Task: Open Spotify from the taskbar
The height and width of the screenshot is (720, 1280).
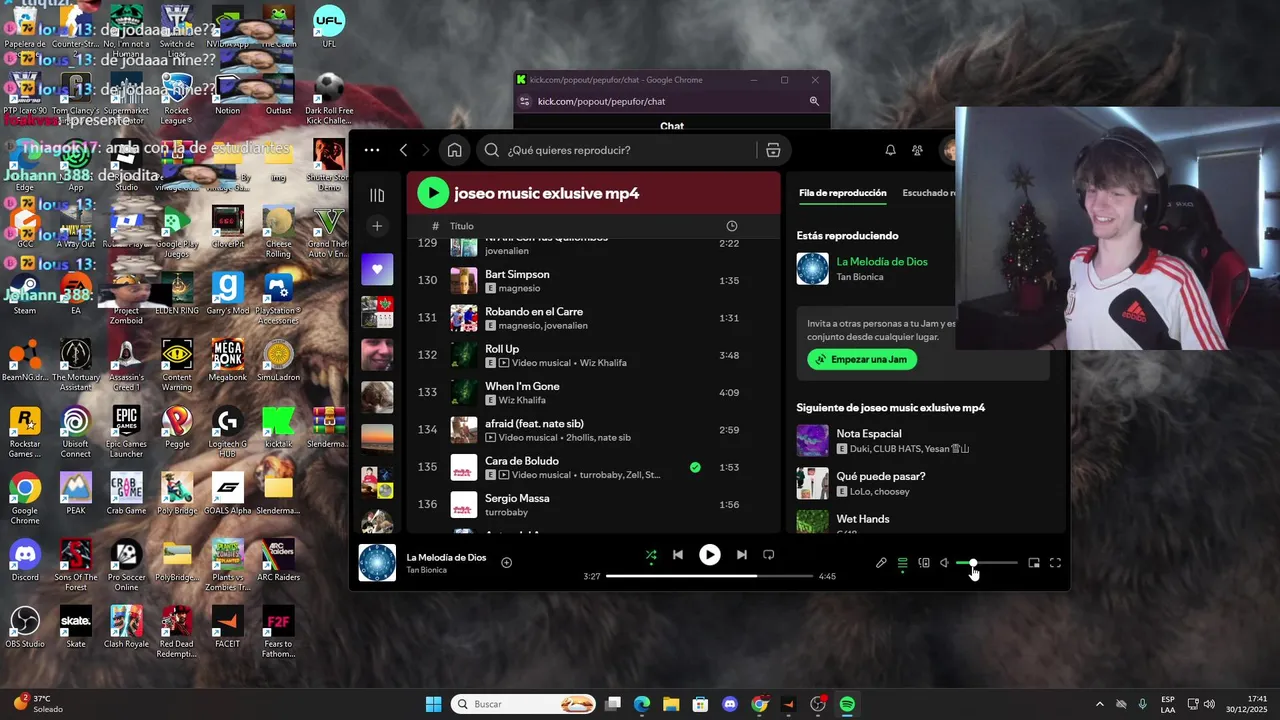Action: point(847,704)
